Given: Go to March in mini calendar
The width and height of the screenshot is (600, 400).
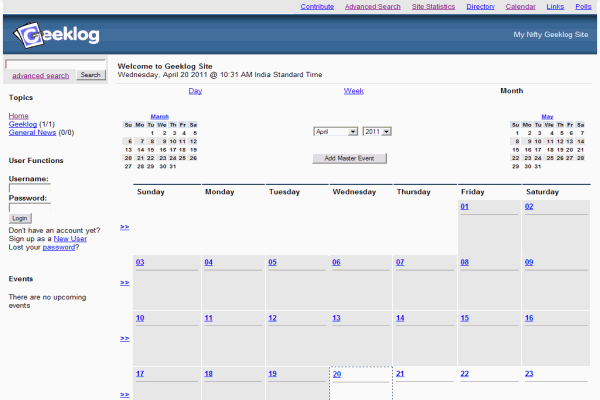Looking at the screenshot, I should (x=160, y=116).
